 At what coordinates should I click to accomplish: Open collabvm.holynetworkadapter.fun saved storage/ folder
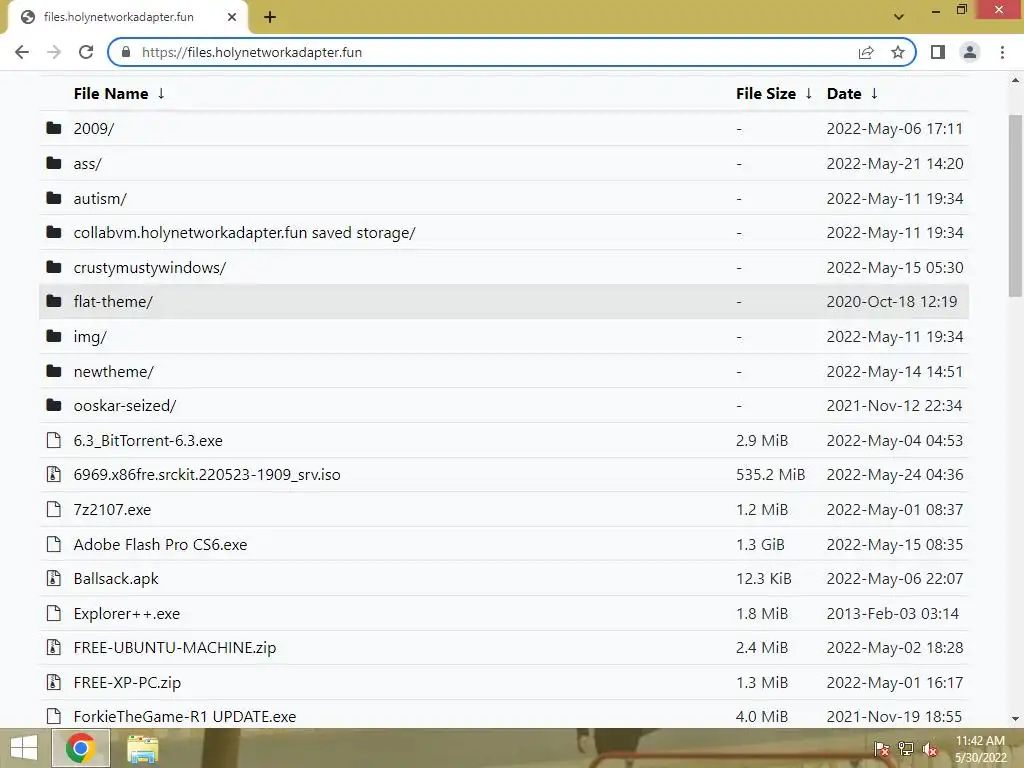click(x=244, y=233)
